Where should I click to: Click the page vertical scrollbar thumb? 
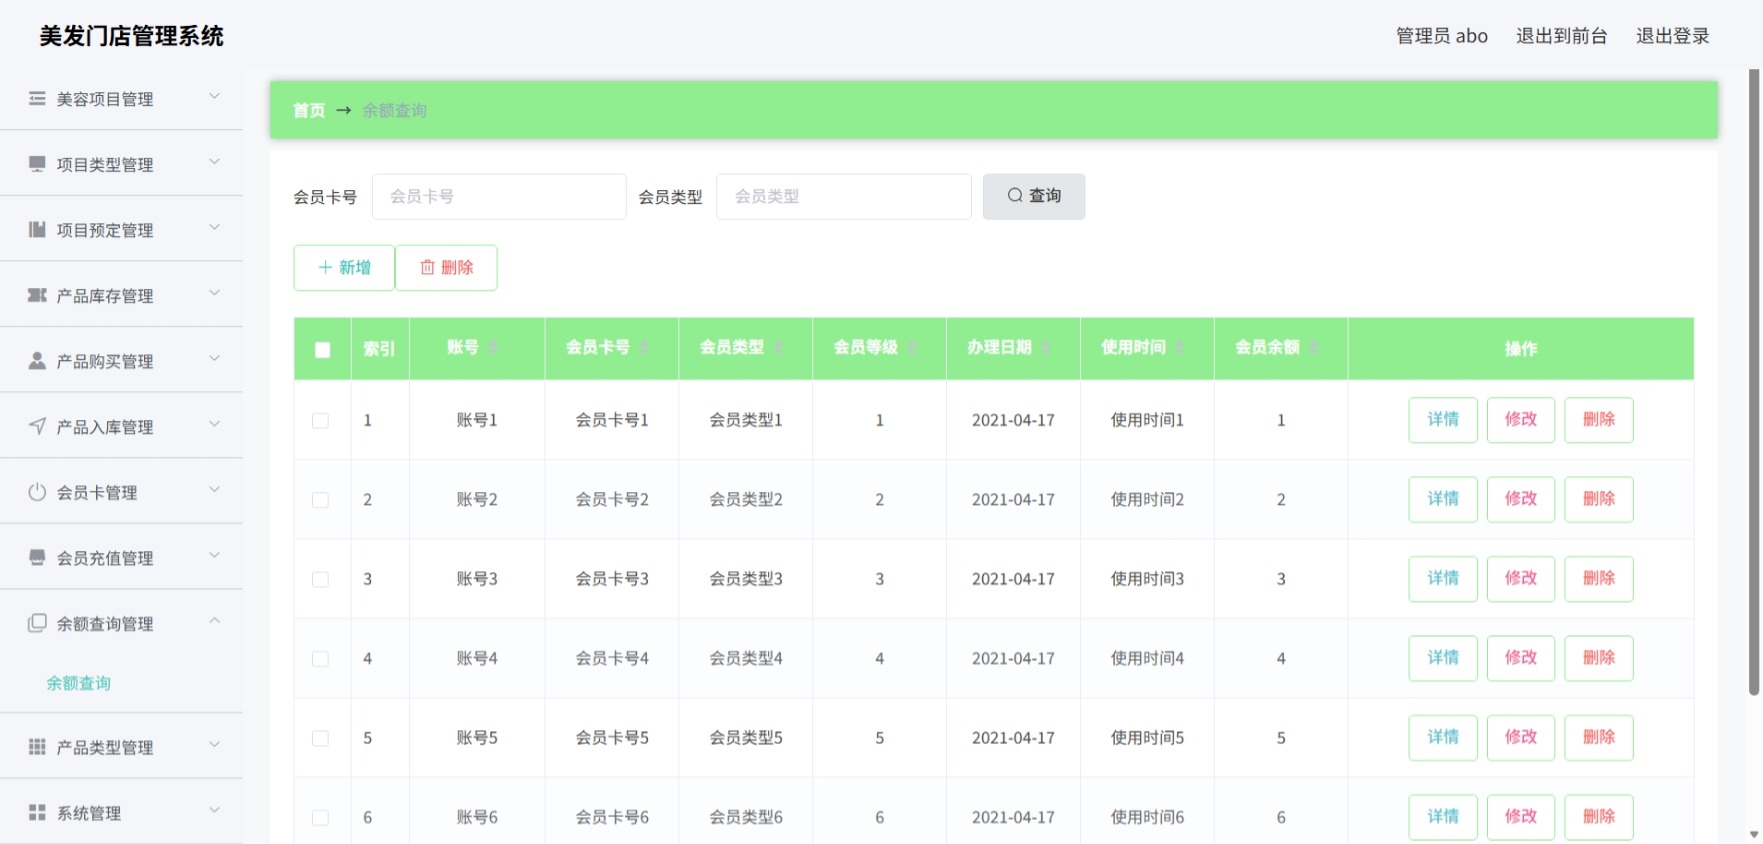[1754, 380]
